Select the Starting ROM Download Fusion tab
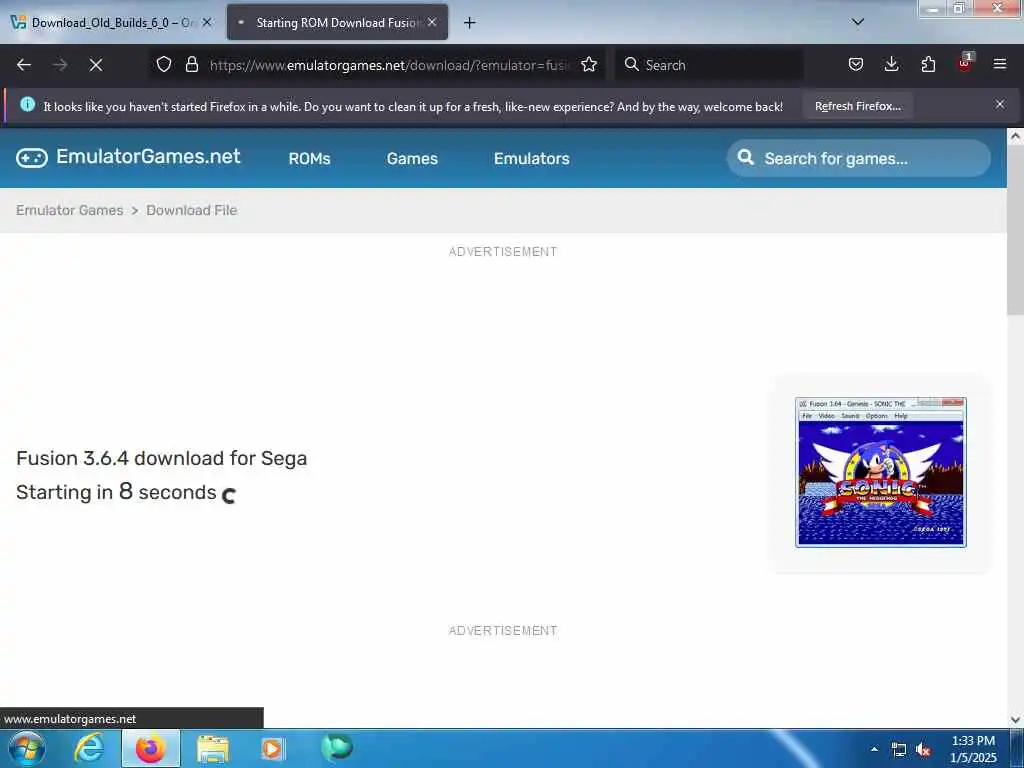 pyautogui.click(x=337, y=22)
